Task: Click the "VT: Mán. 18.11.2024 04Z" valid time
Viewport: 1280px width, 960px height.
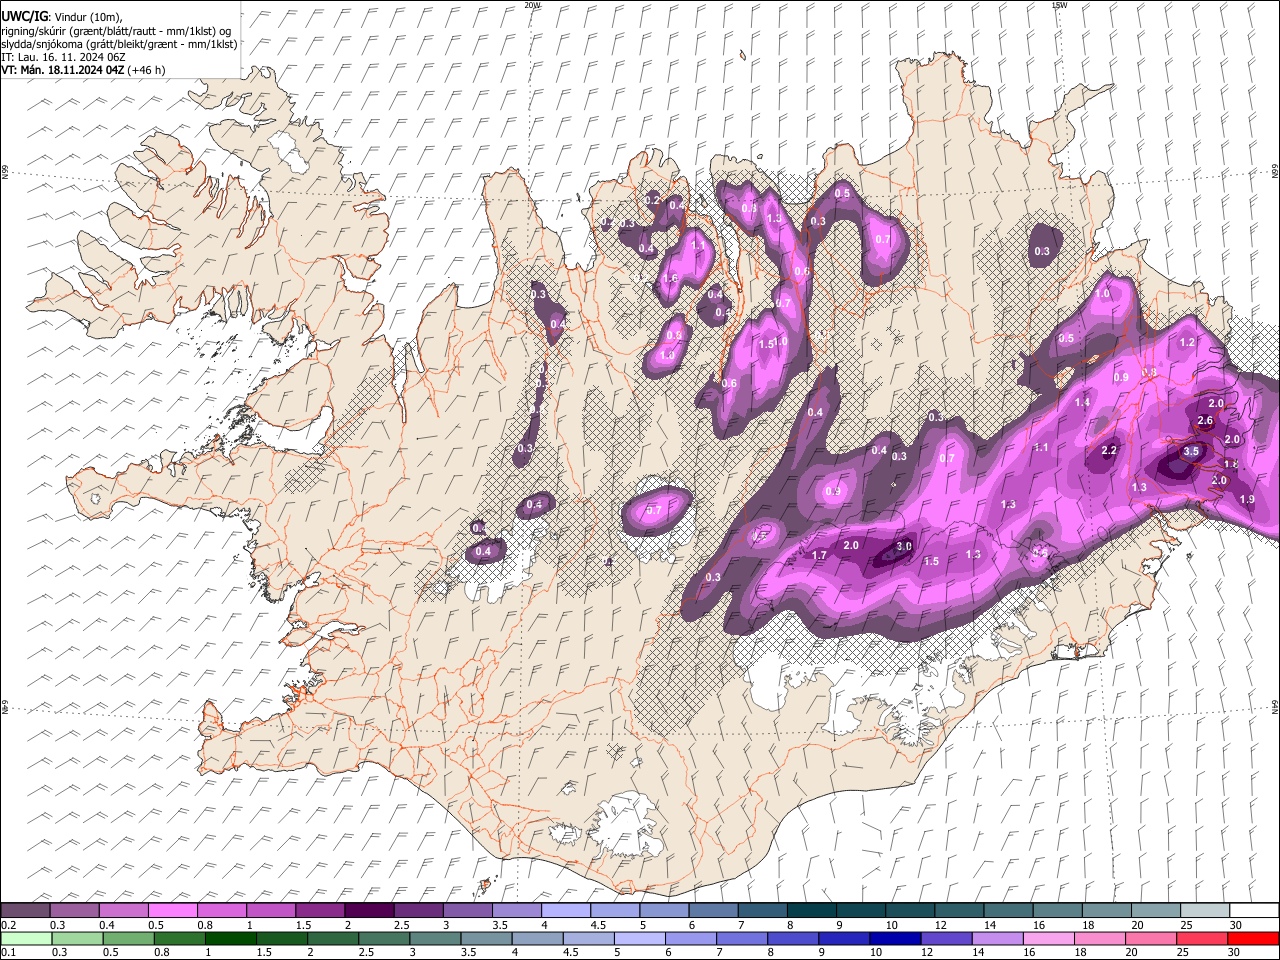Action: pyautogui.click(x=63, y=70)
